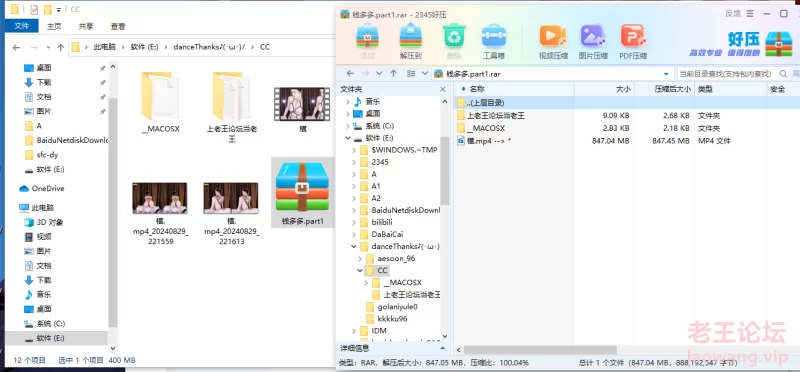
Task: Close the 文件夹 folder tree panel
Action: [442, 89]
